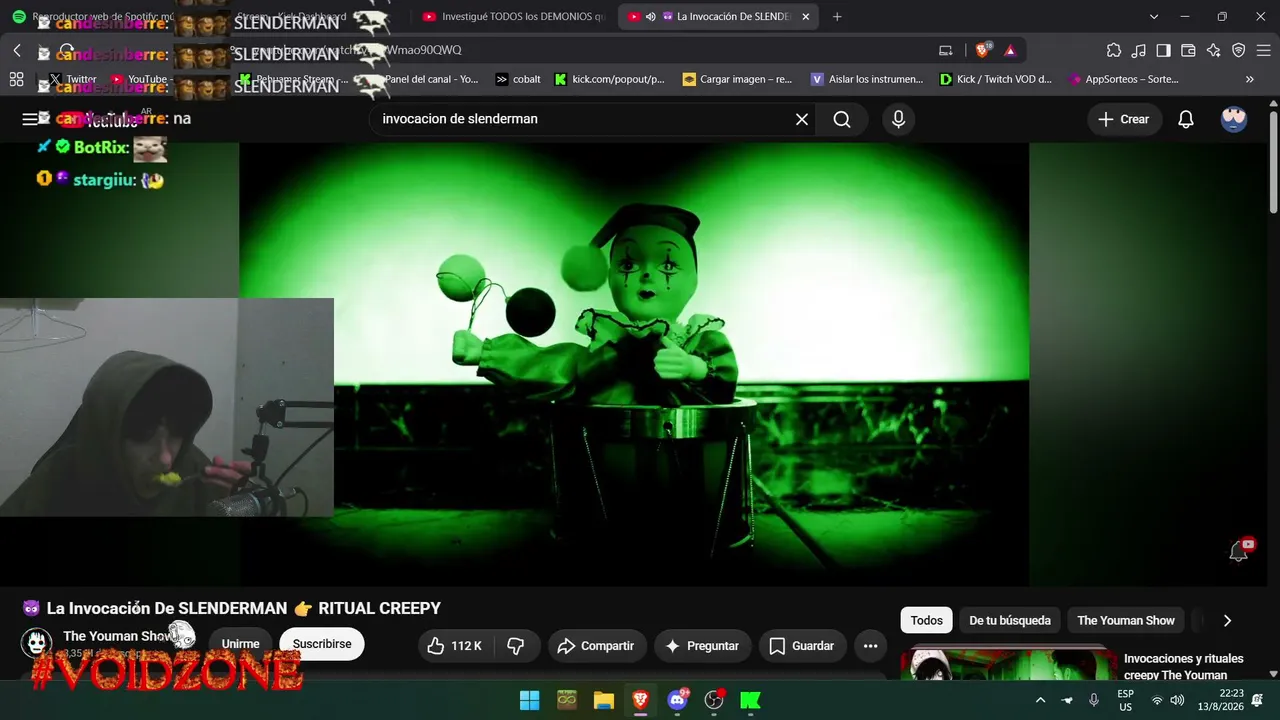Start voice search with the microphone
This screenshot has height=720, width=1280.
(x=898, y=119)
